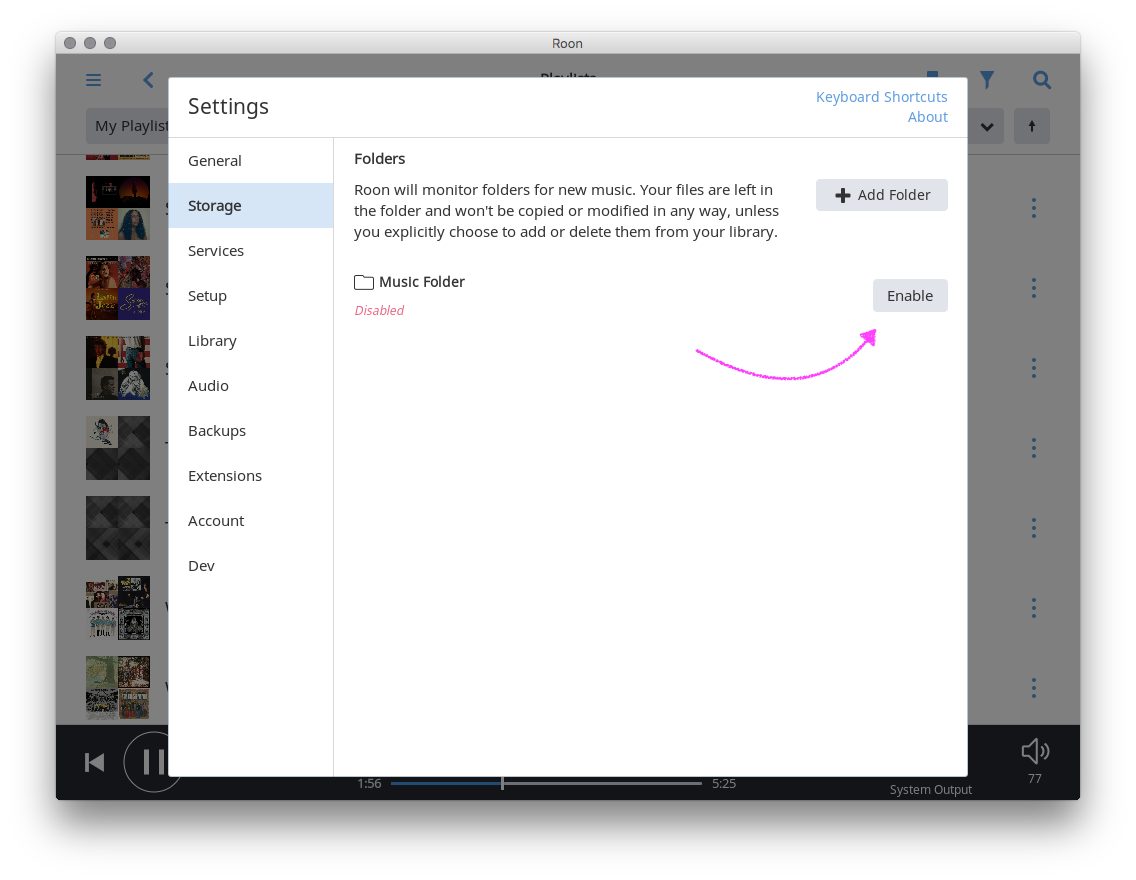Select the Storage settings tab
Image resolution: width=1136 pixels, height=880 pixels.
point(251,206)
